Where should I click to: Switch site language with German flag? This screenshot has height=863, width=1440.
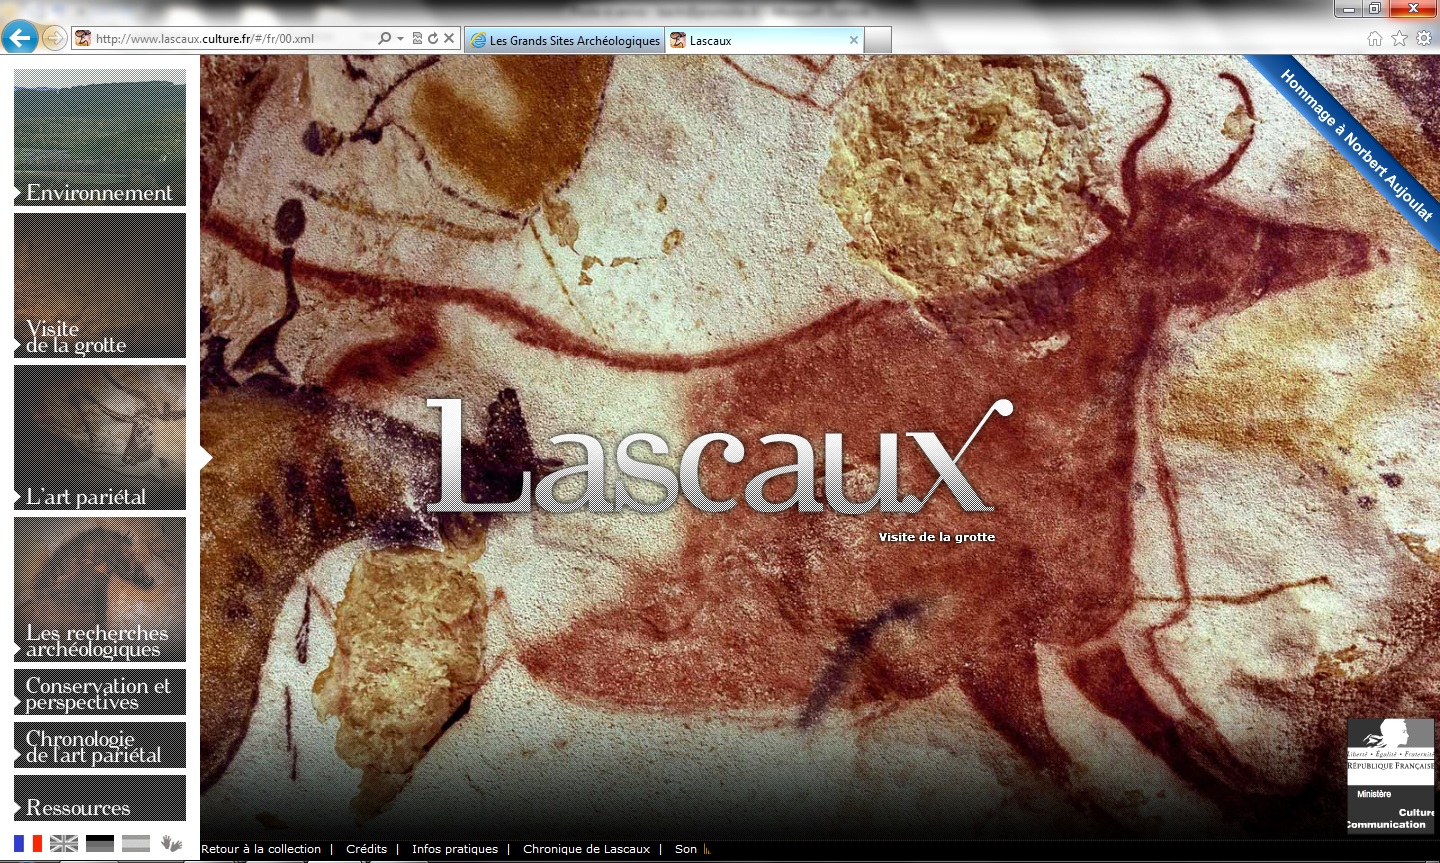click(100, 843)
